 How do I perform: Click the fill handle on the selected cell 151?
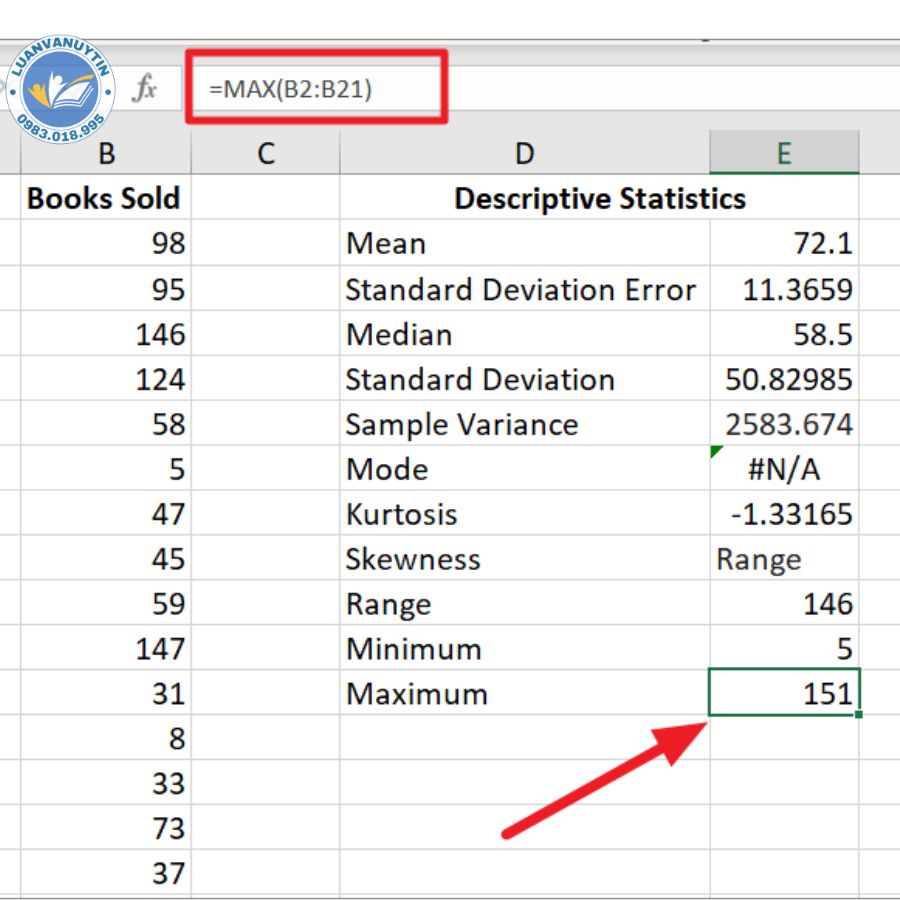(858, 714)
